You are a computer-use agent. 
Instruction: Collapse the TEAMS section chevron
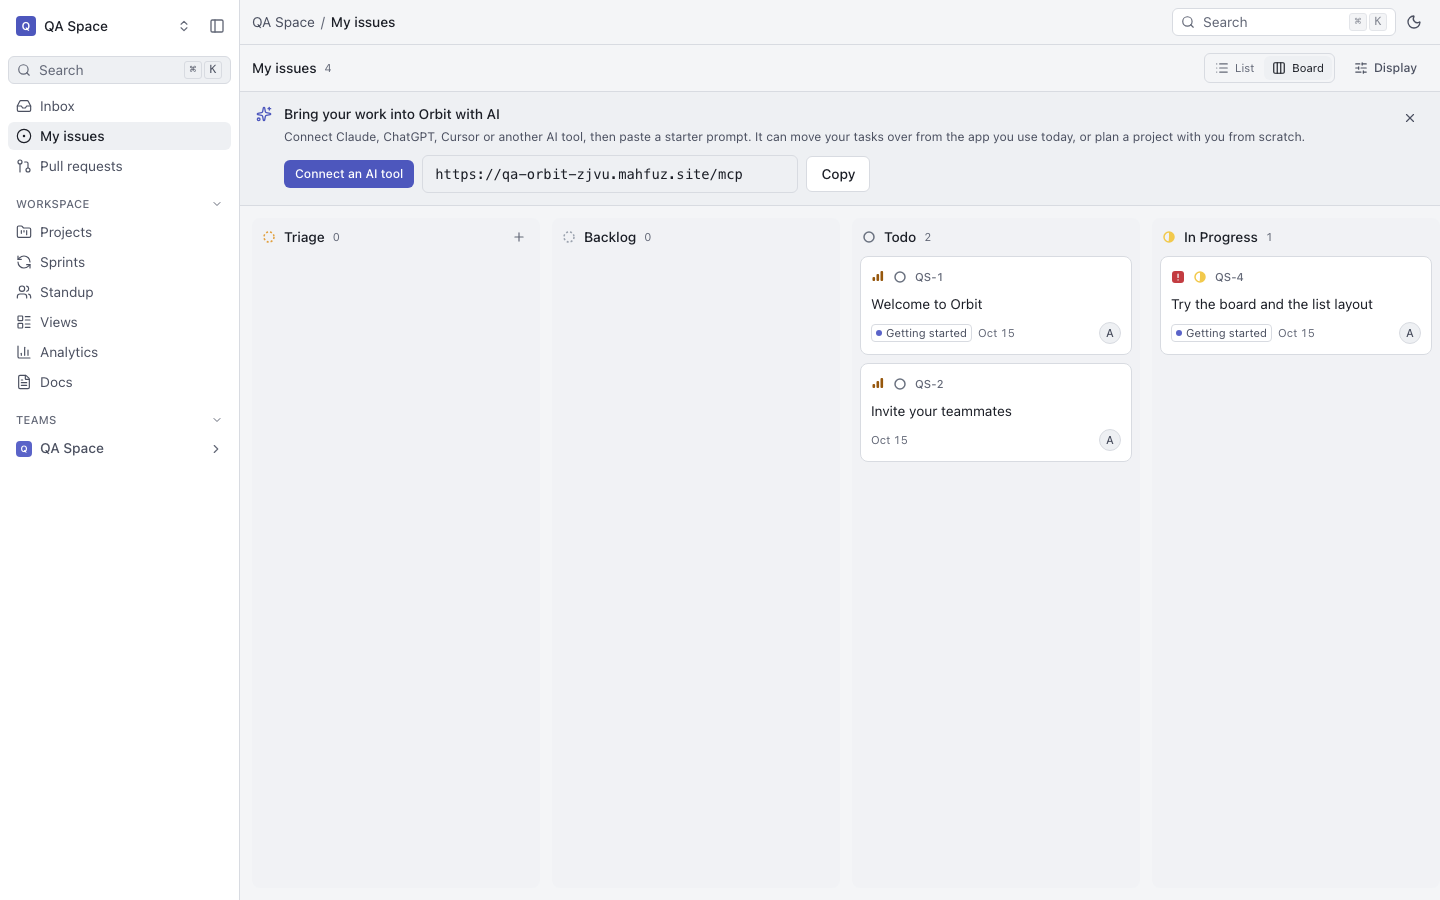[x=217, y=420]
